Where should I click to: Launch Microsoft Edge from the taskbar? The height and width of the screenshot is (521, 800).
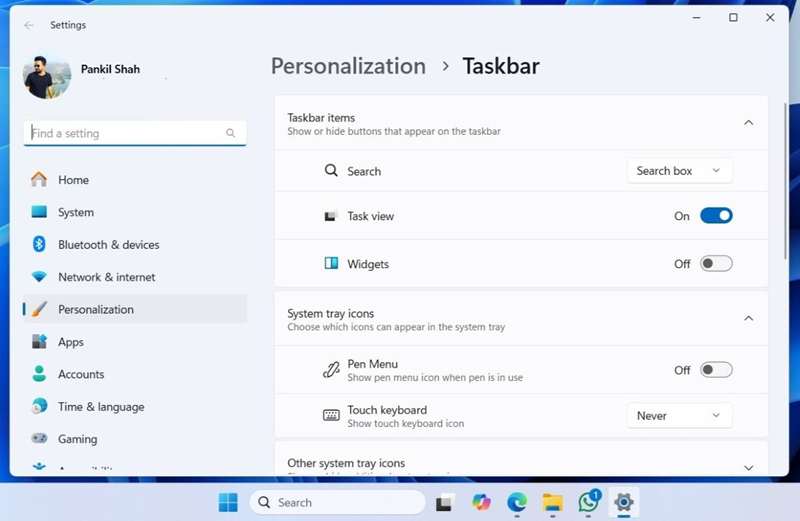pos(517,502)
